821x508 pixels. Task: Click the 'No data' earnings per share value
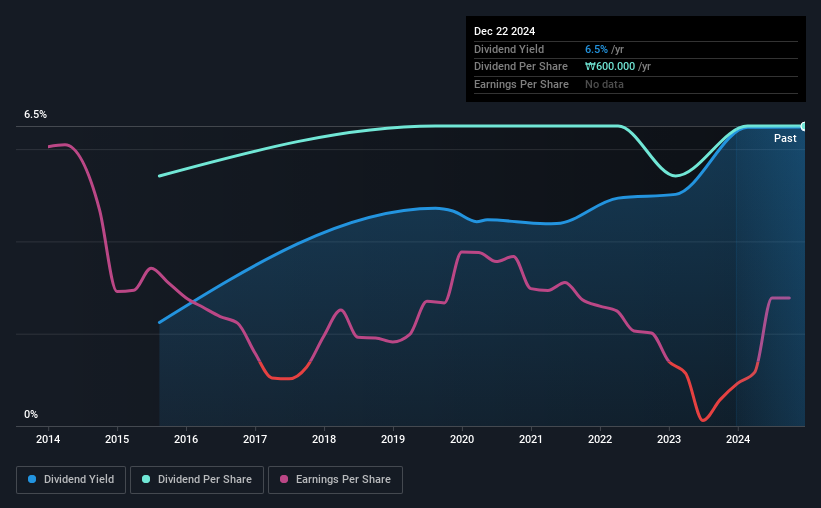(x=604, y=84)
